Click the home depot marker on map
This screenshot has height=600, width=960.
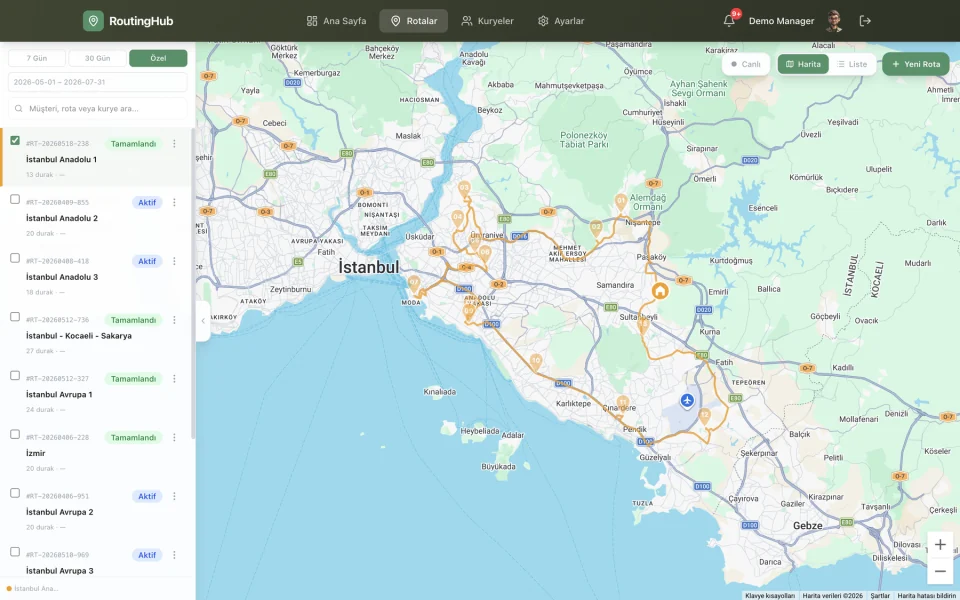point(659,291)
